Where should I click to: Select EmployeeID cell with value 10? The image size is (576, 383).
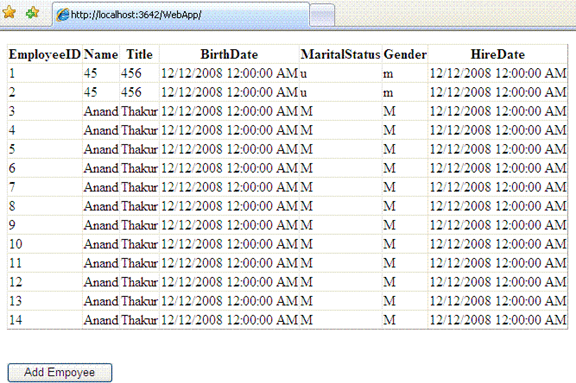tap(45, 244)
